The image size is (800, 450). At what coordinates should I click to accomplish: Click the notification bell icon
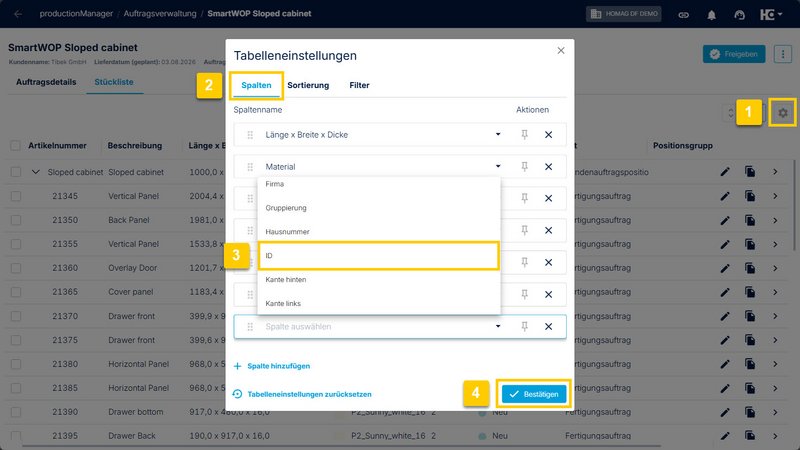click(711, 14)
